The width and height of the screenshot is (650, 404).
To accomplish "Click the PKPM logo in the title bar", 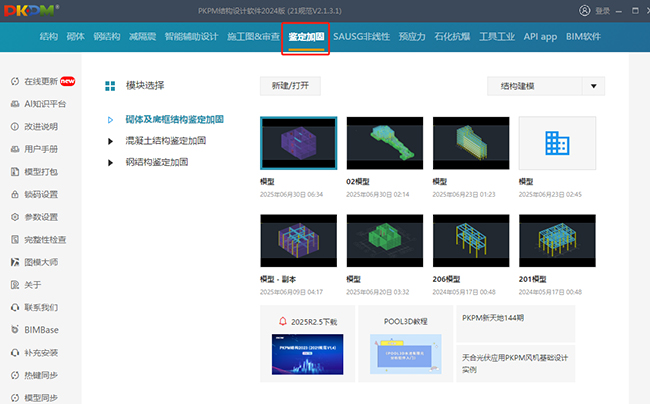I will point(31,11).
